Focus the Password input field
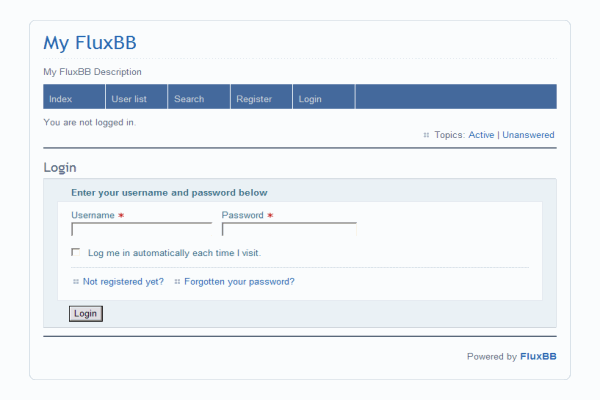 pyautogui.click(x=289, y=229)
